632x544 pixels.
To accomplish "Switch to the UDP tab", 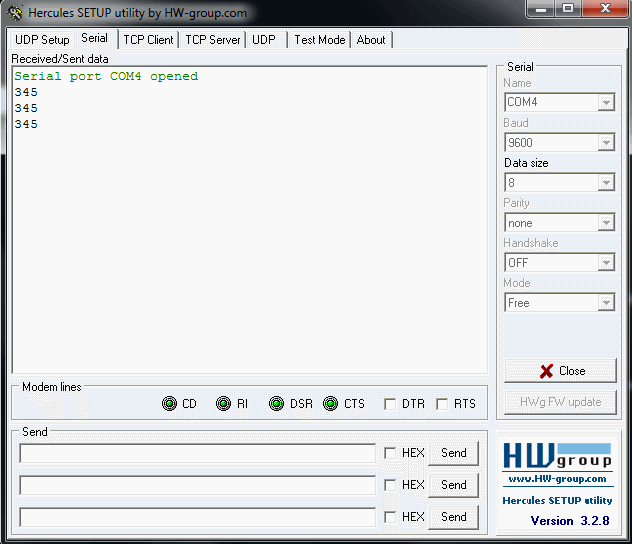I will tap(264, 40).
